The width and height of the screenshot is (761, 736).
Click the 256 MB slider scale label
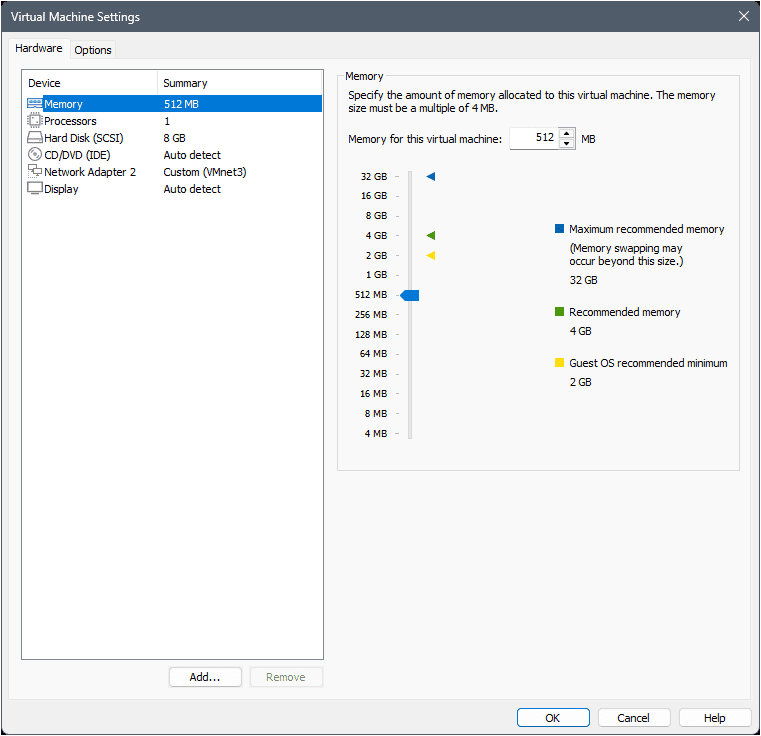click(x=371, y=315)
